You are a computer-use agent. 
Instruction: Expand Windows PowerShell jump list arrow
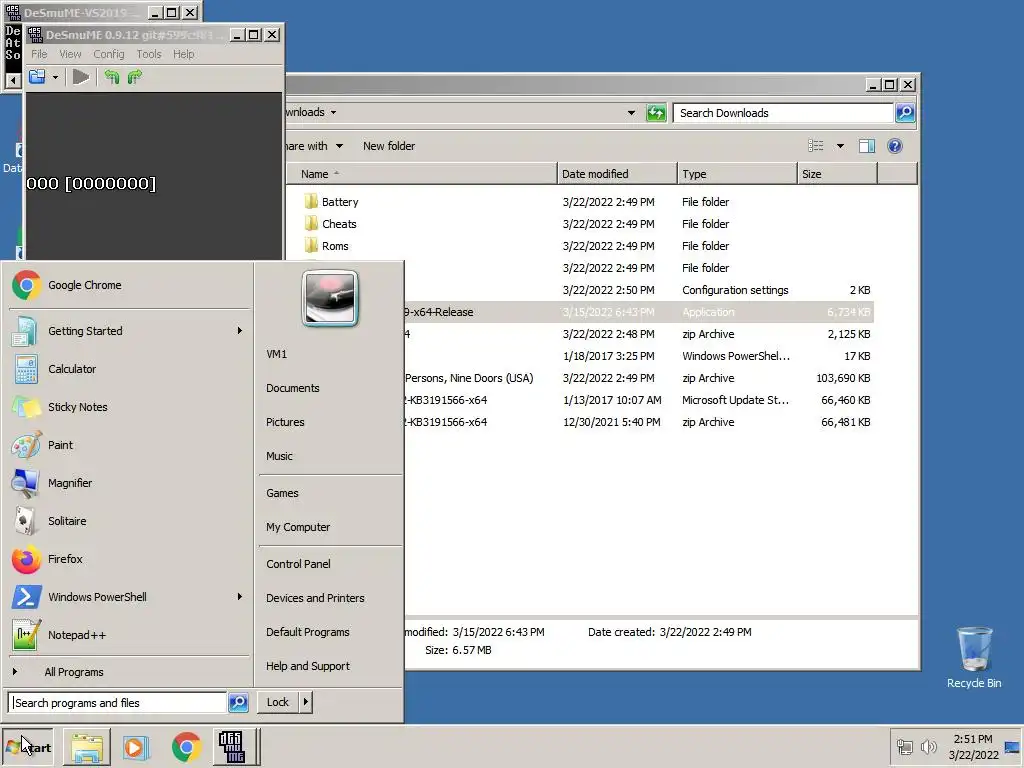[x=240, y=597]
